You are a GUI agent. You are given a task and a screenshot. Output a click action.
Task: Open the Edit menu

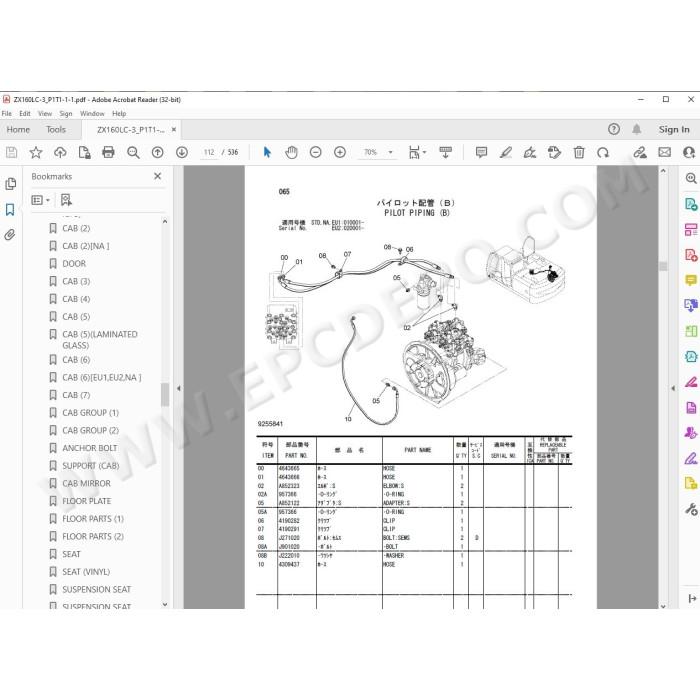25,114
